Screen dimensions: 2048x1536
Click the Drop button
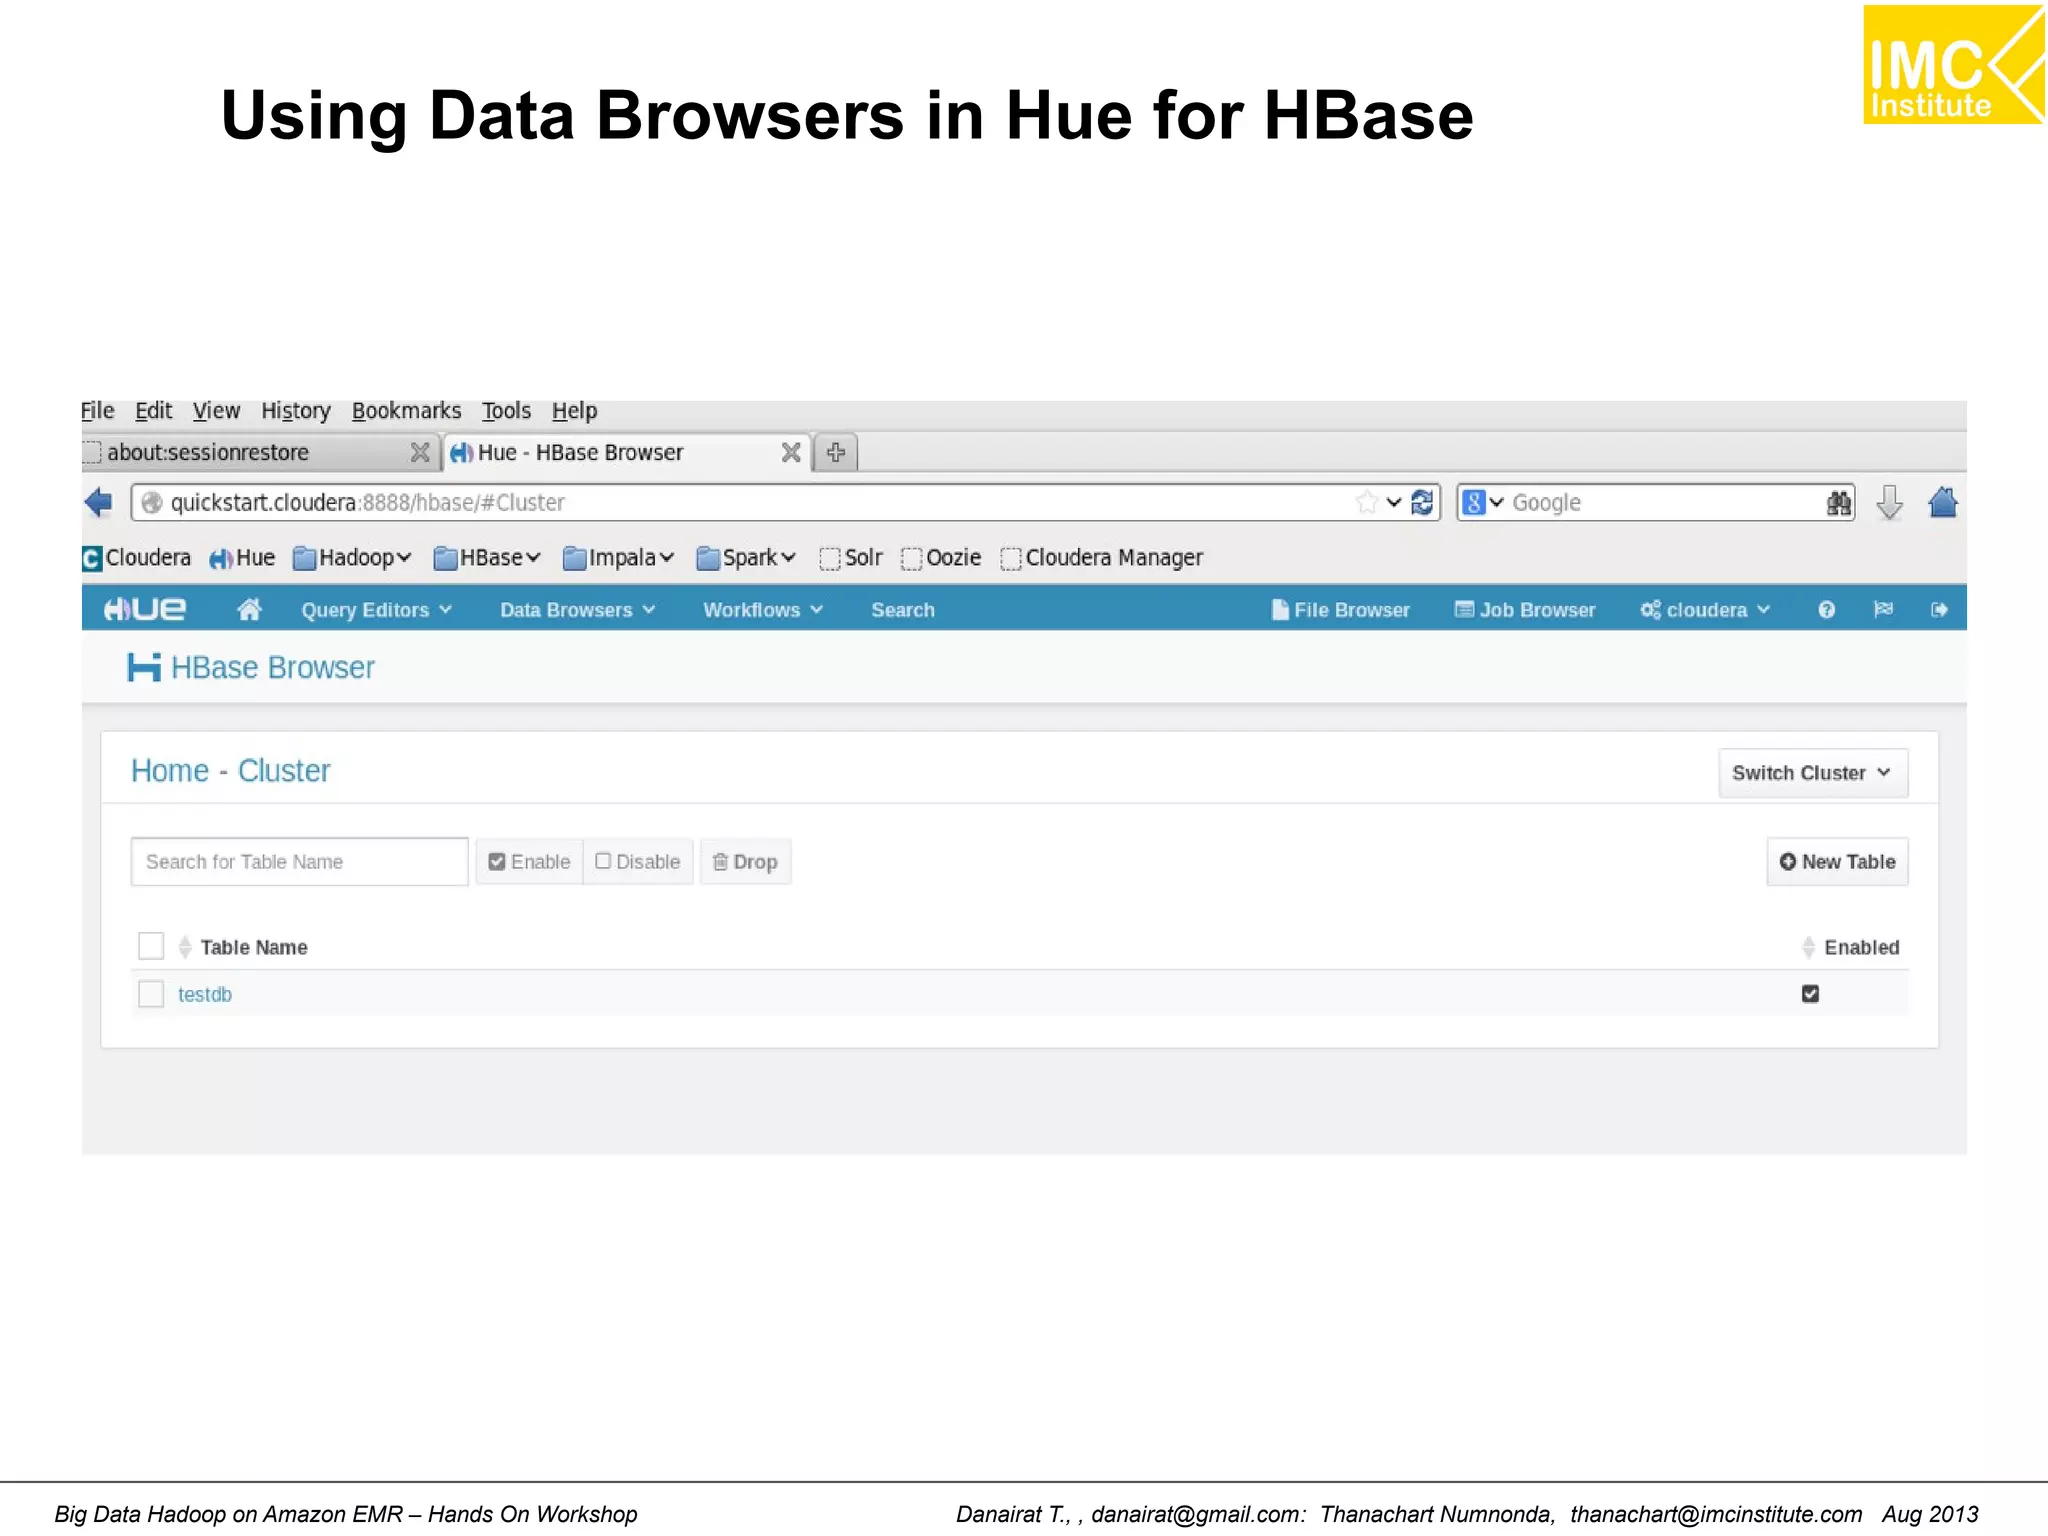point(745,862)
